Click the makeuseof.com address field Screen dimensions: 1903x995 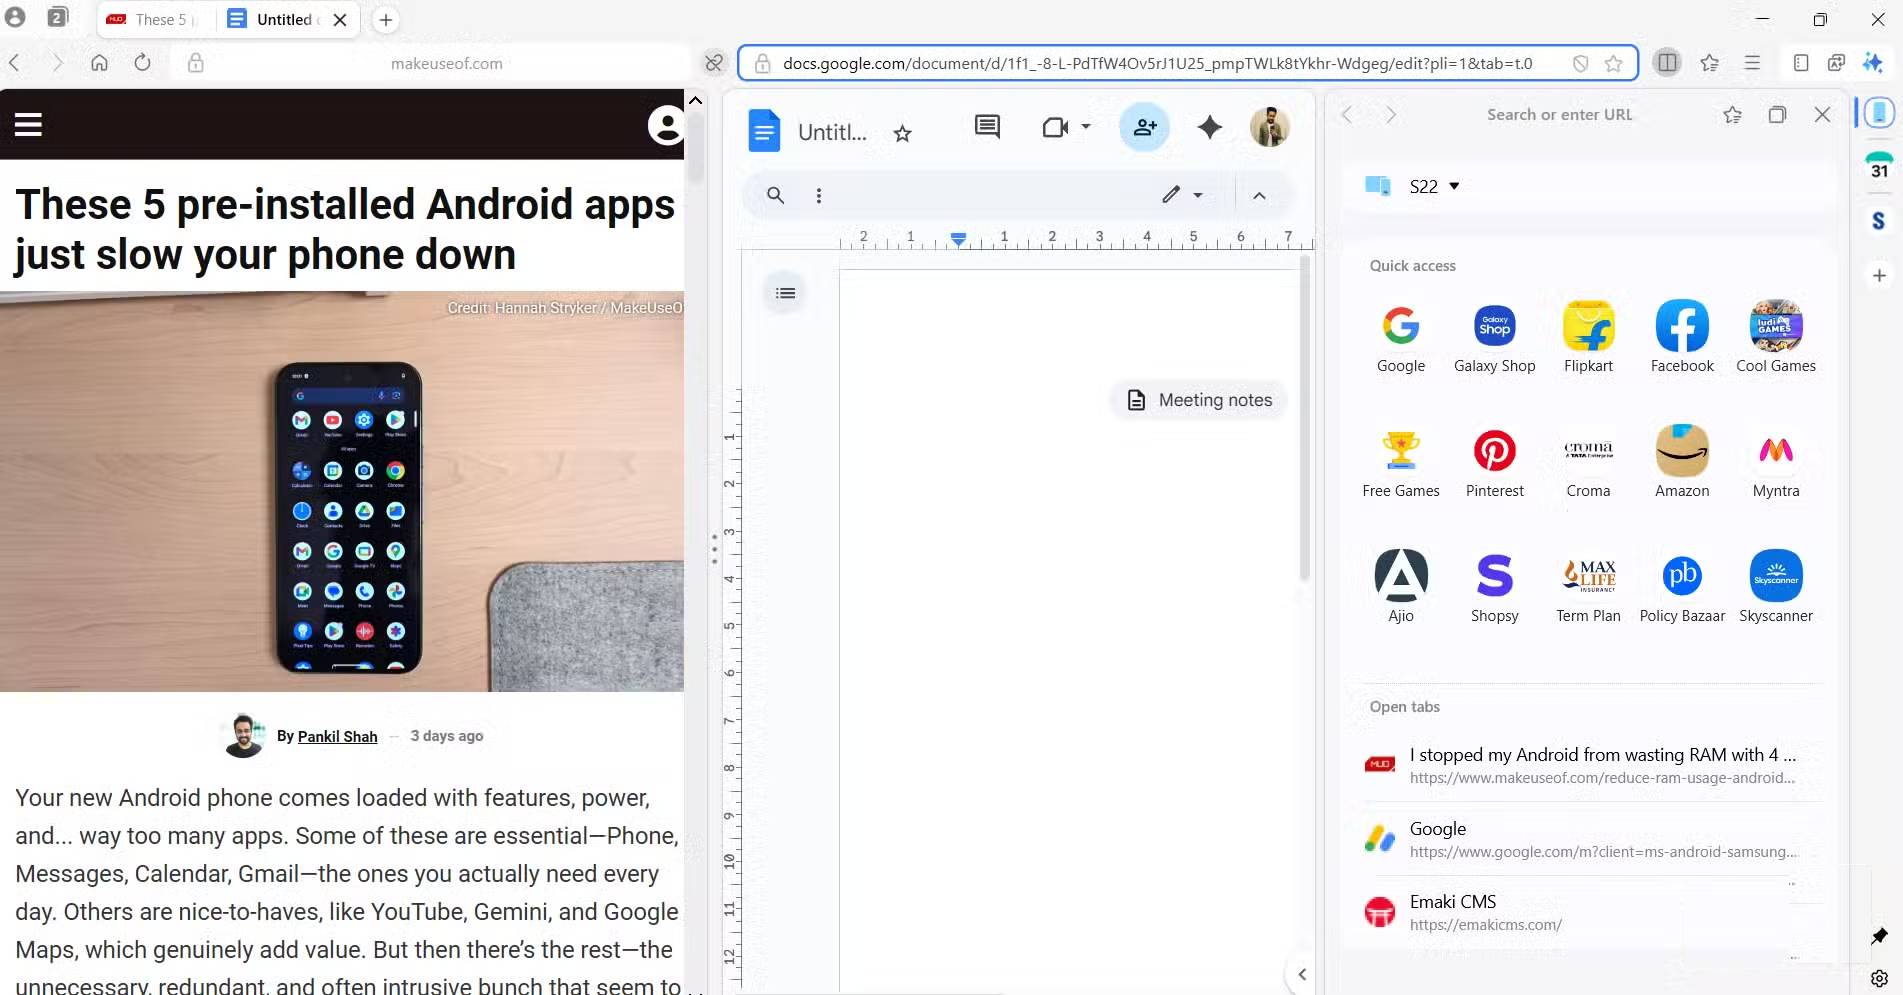[447, 63]
